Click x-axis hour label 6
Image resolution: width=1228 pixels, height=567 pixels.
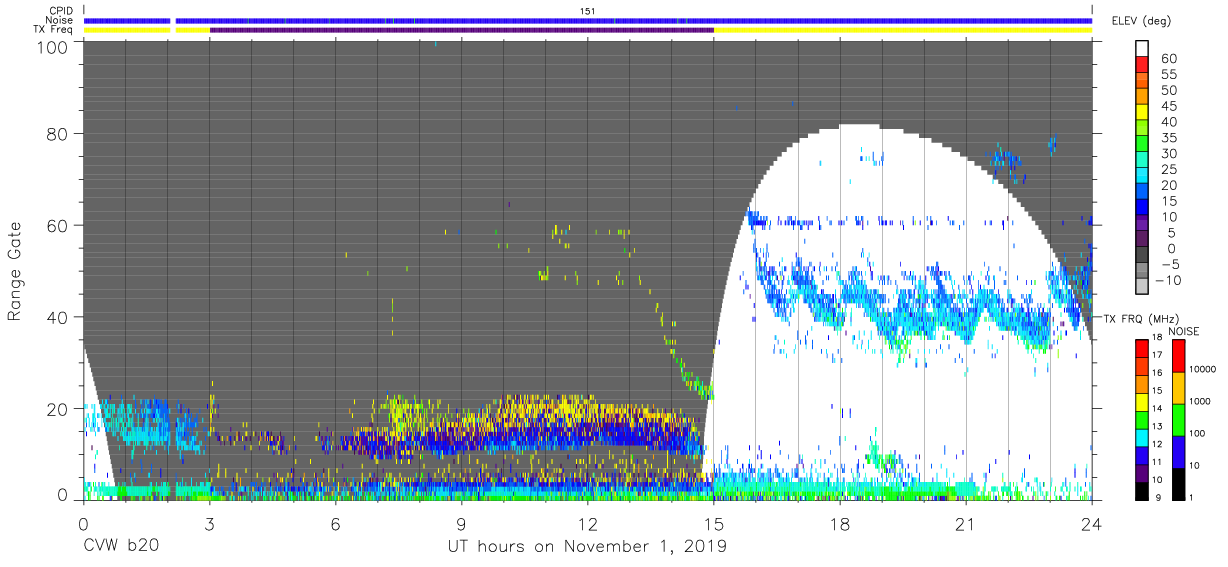coord(335,523)
